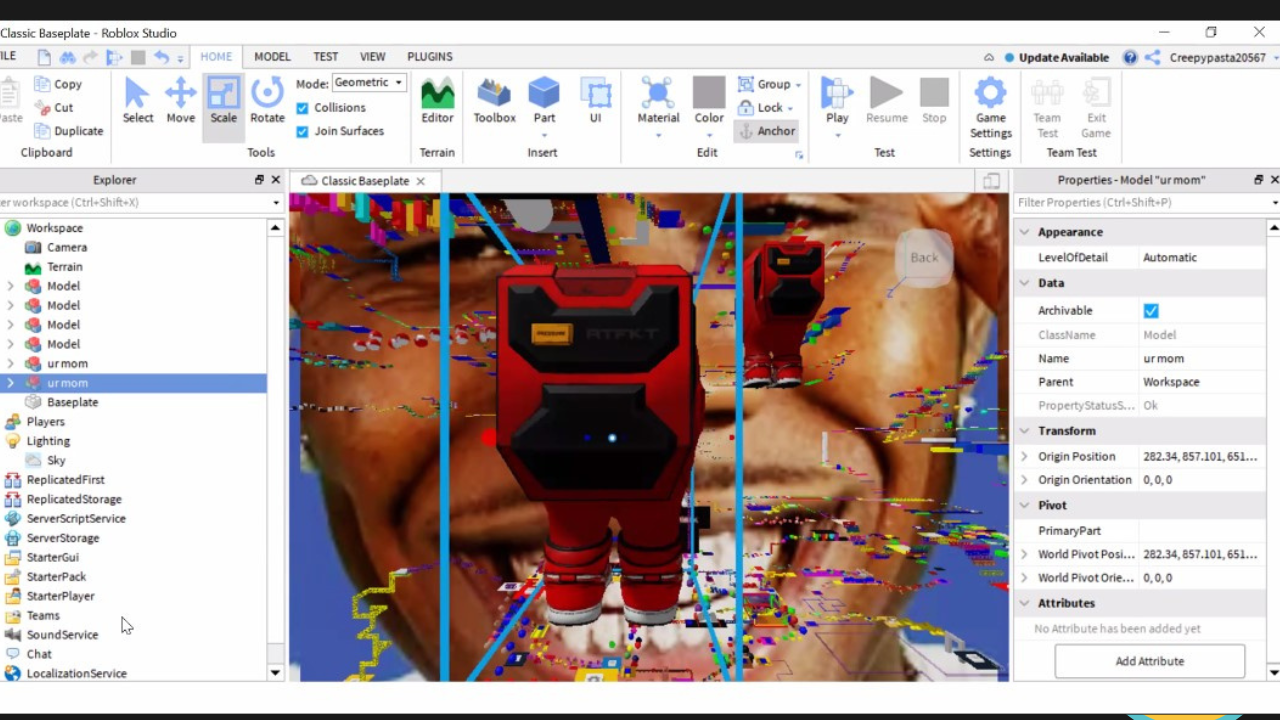Viewport: 1280px width, 720px height.
Task: Click the Add Attribute button
Action: (x=1149, y=661)
